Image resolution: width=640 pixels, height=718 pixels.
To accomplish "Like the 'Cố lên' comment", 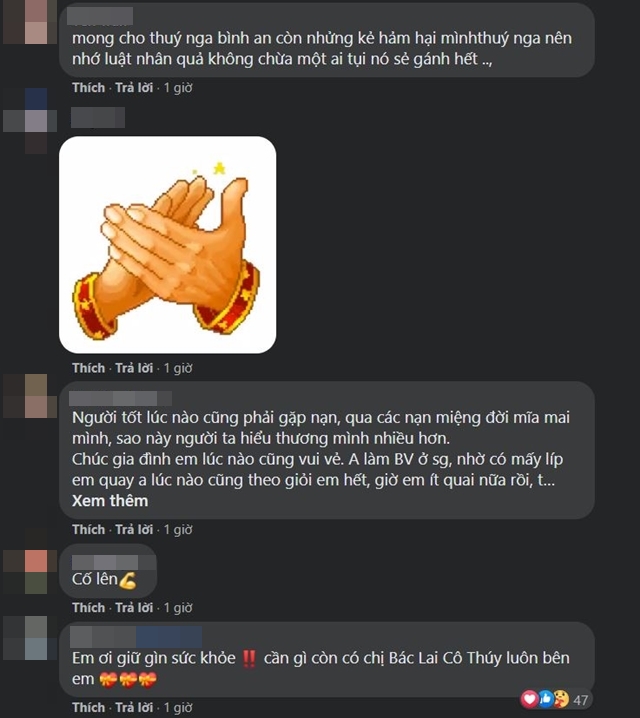I will tap(88, 608).
